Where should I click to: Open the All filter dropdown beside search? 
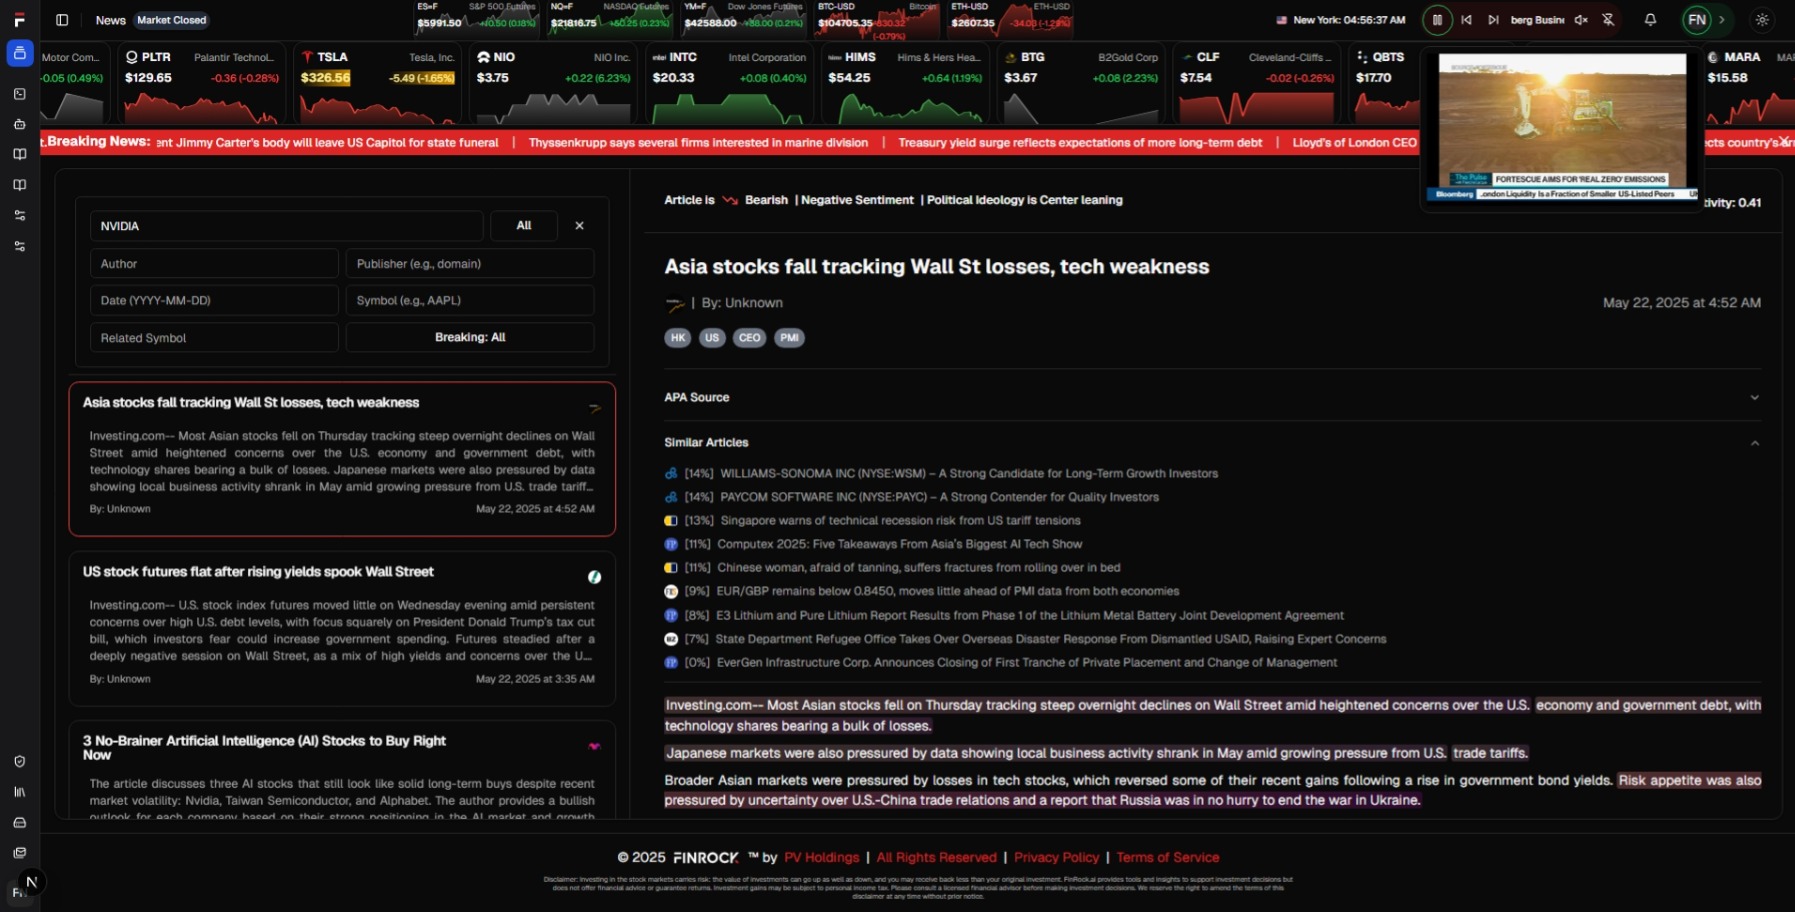(524, 226)
